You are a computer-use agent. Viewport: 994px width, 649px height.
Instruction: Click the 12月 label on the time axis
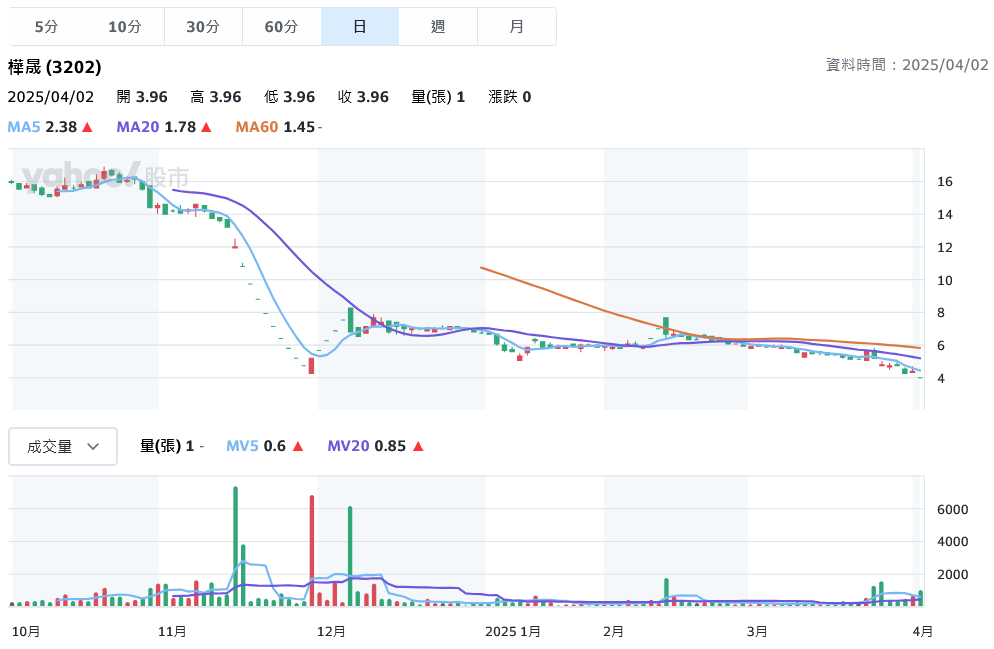pos(331,631)
